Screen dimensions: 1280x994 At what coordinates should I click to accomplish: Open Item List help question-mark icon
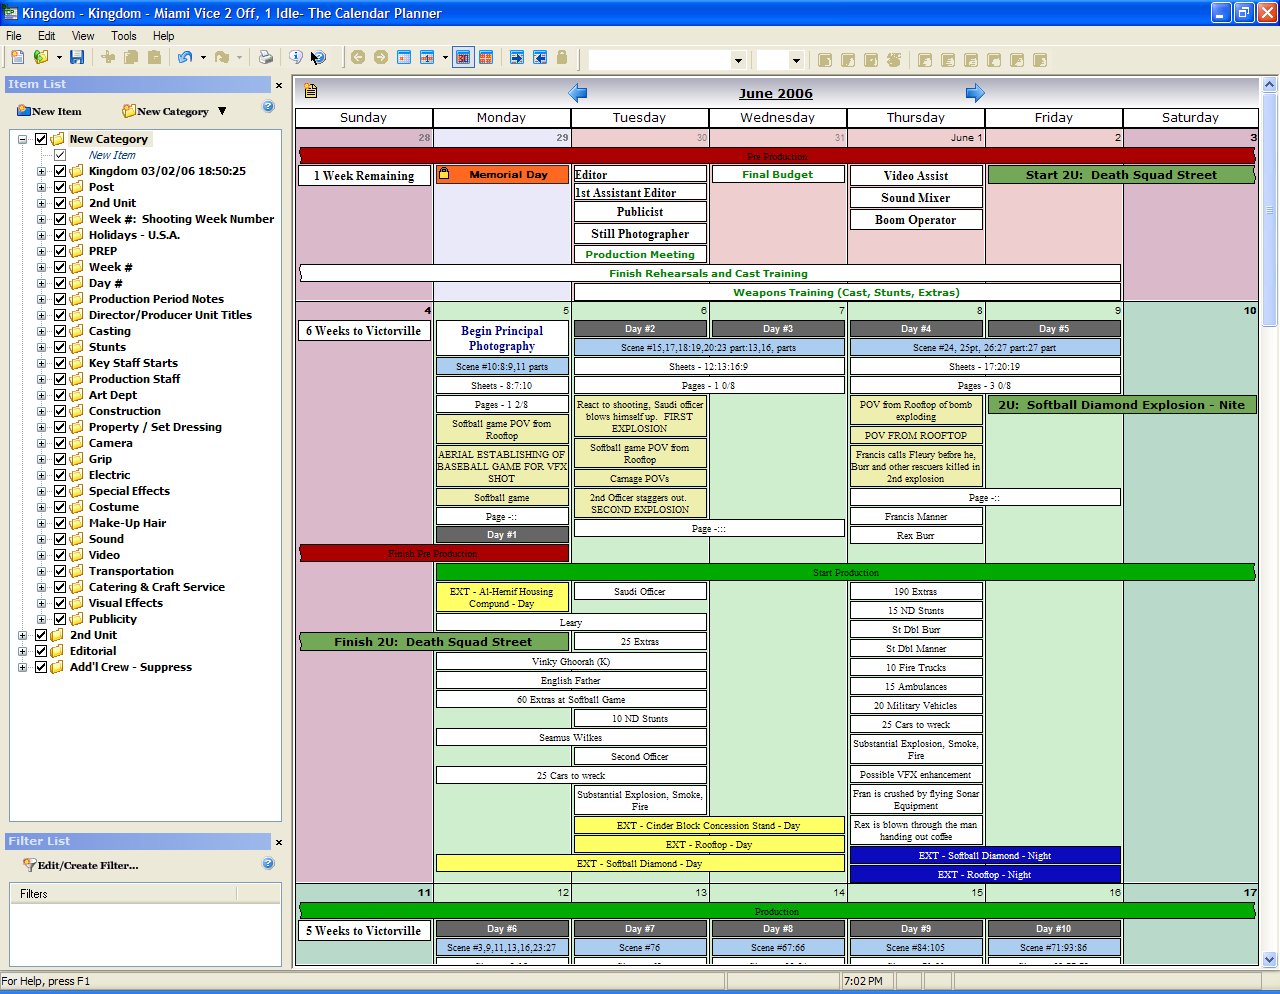[268, 107]
